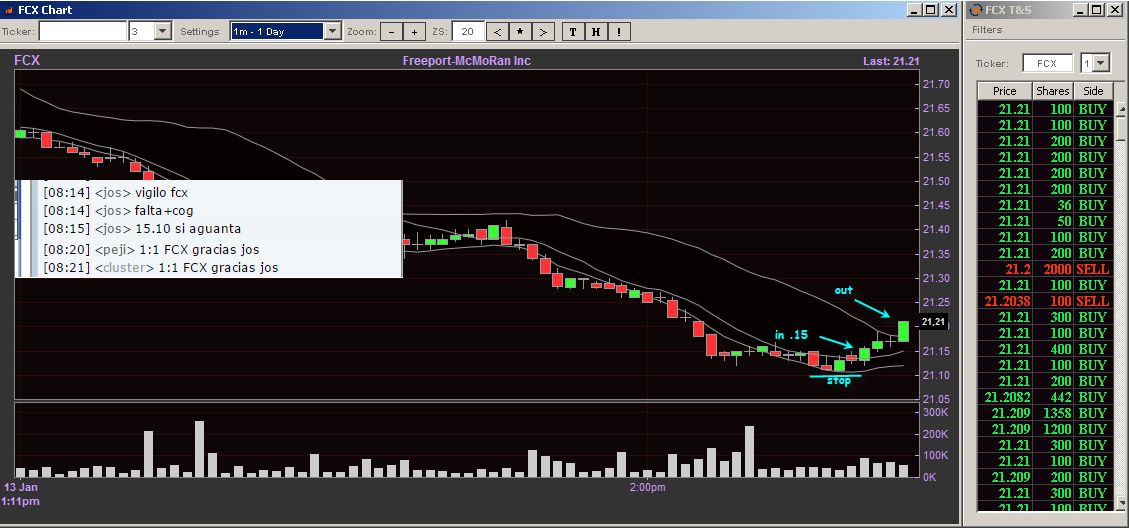Click the T&S scrollbar up arrow
Image resolution: width=1129 pixels, height=528 pixels.
click(x=1121, y=108)
